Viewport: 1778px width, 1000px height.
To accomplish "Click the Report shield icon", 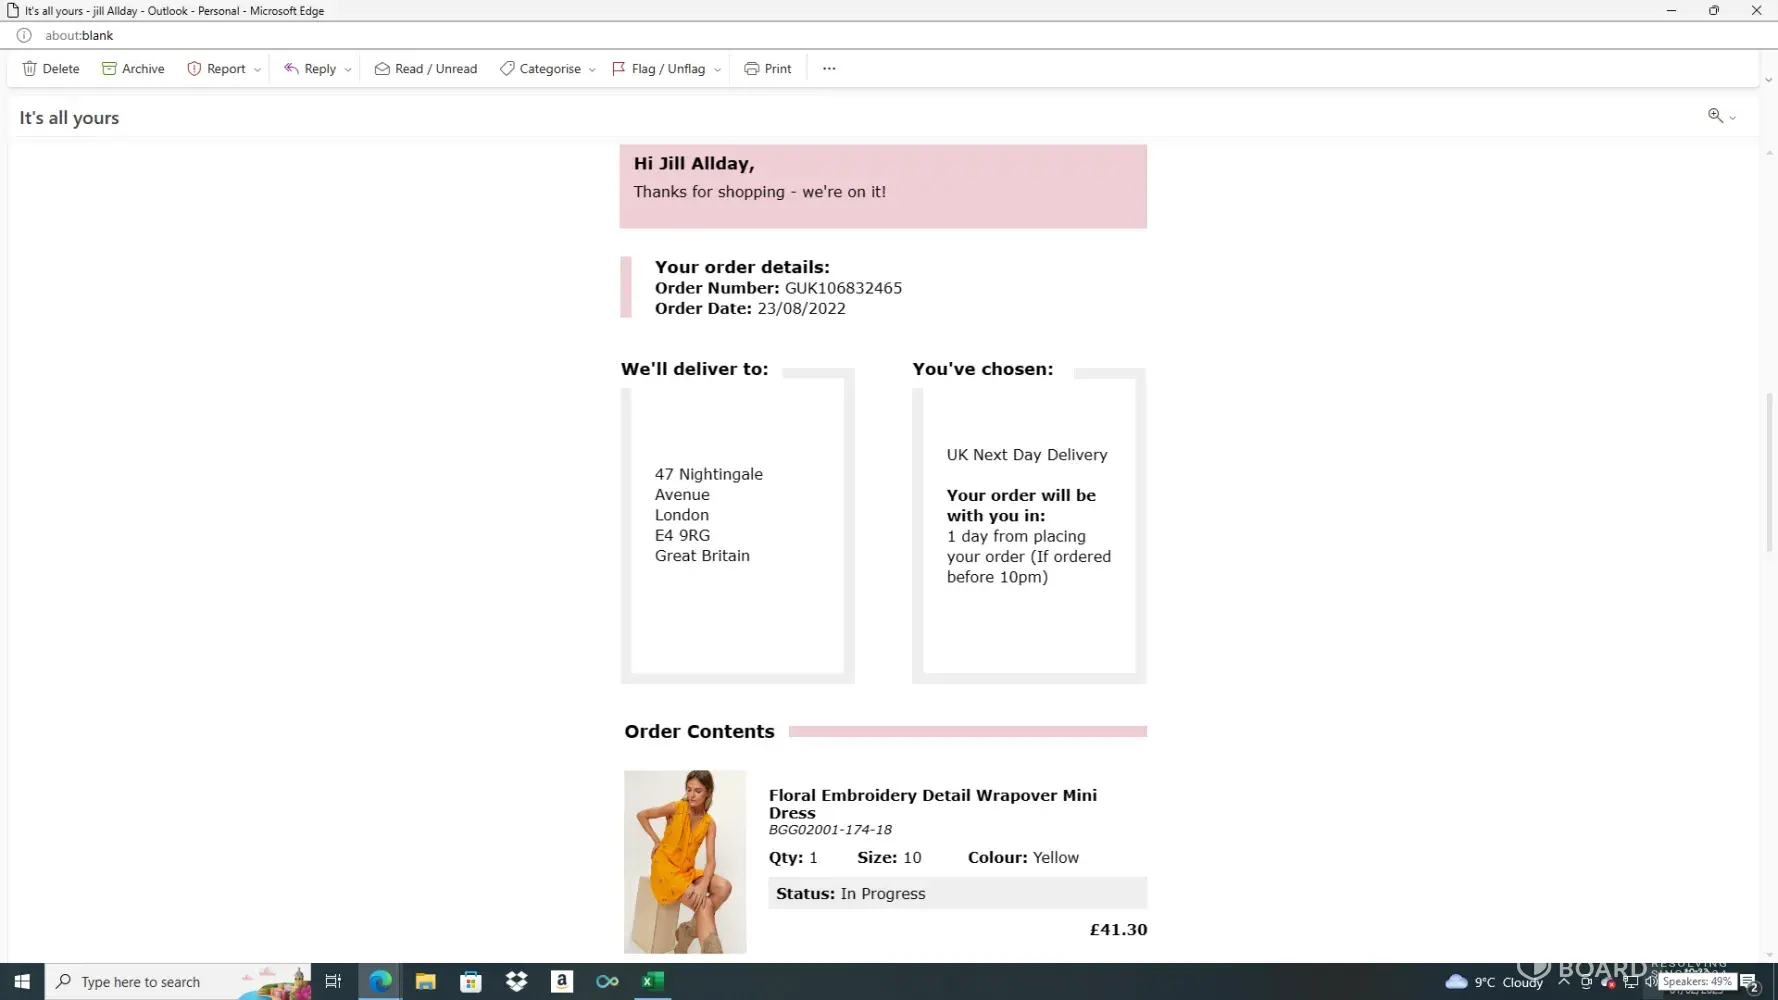I will click(x=194, y=69).
